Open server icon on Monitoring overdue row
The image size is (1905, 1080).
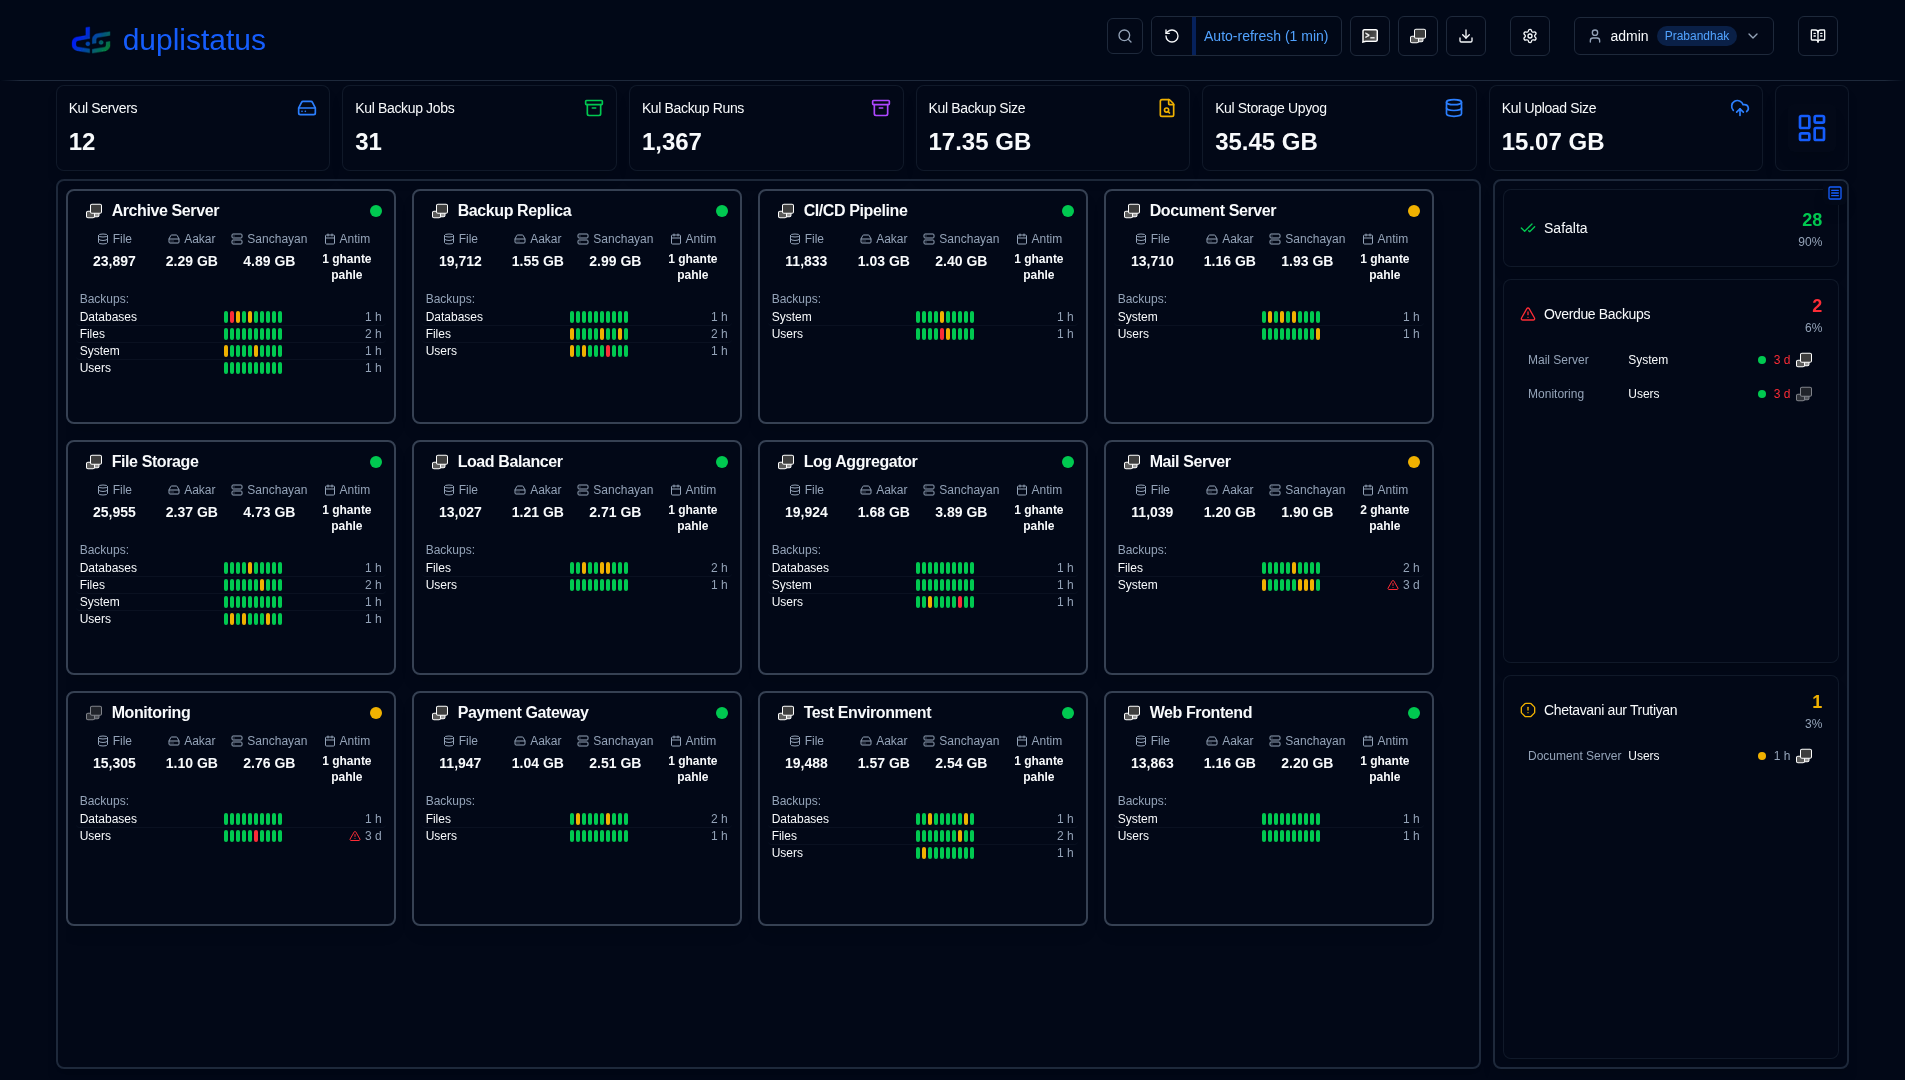click(1803, 394)
